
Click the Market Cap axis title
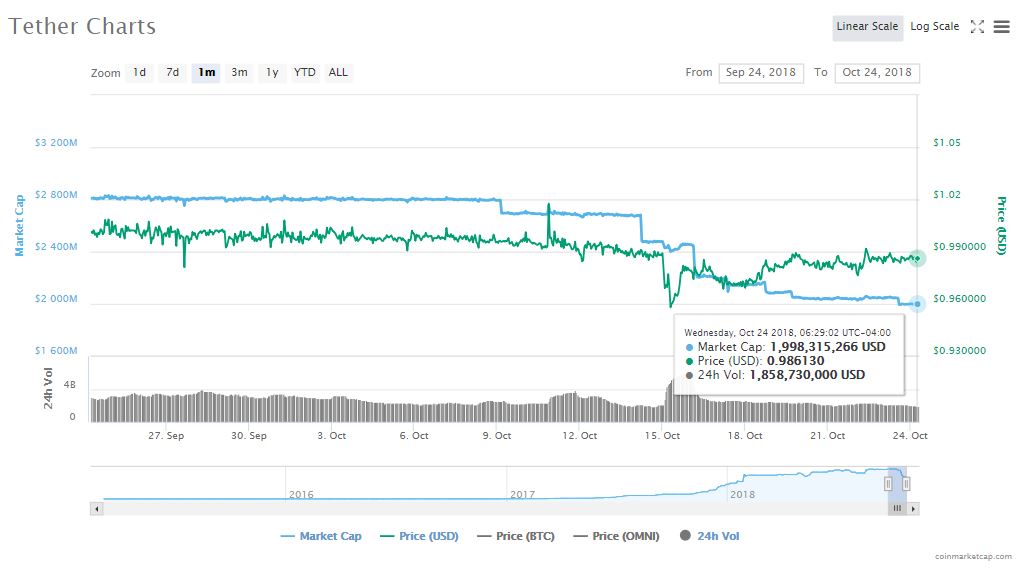pyautogui.click(x=20, y=225)
